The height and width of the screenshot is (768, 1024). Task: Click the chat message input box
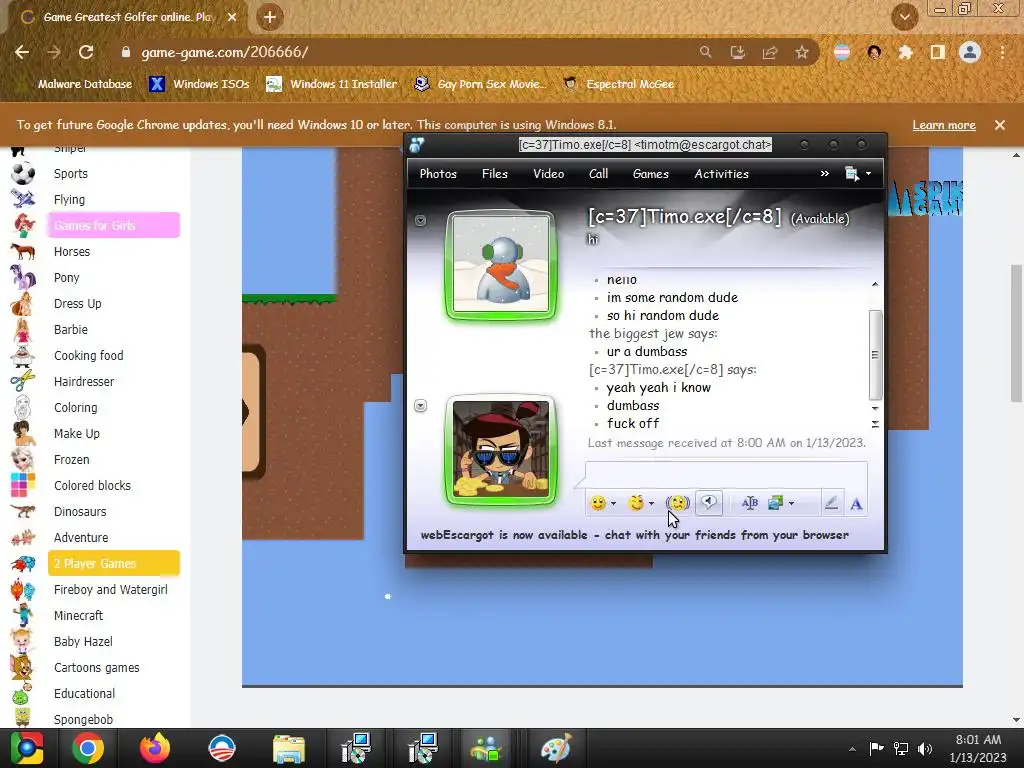click(x=726, y=473)
